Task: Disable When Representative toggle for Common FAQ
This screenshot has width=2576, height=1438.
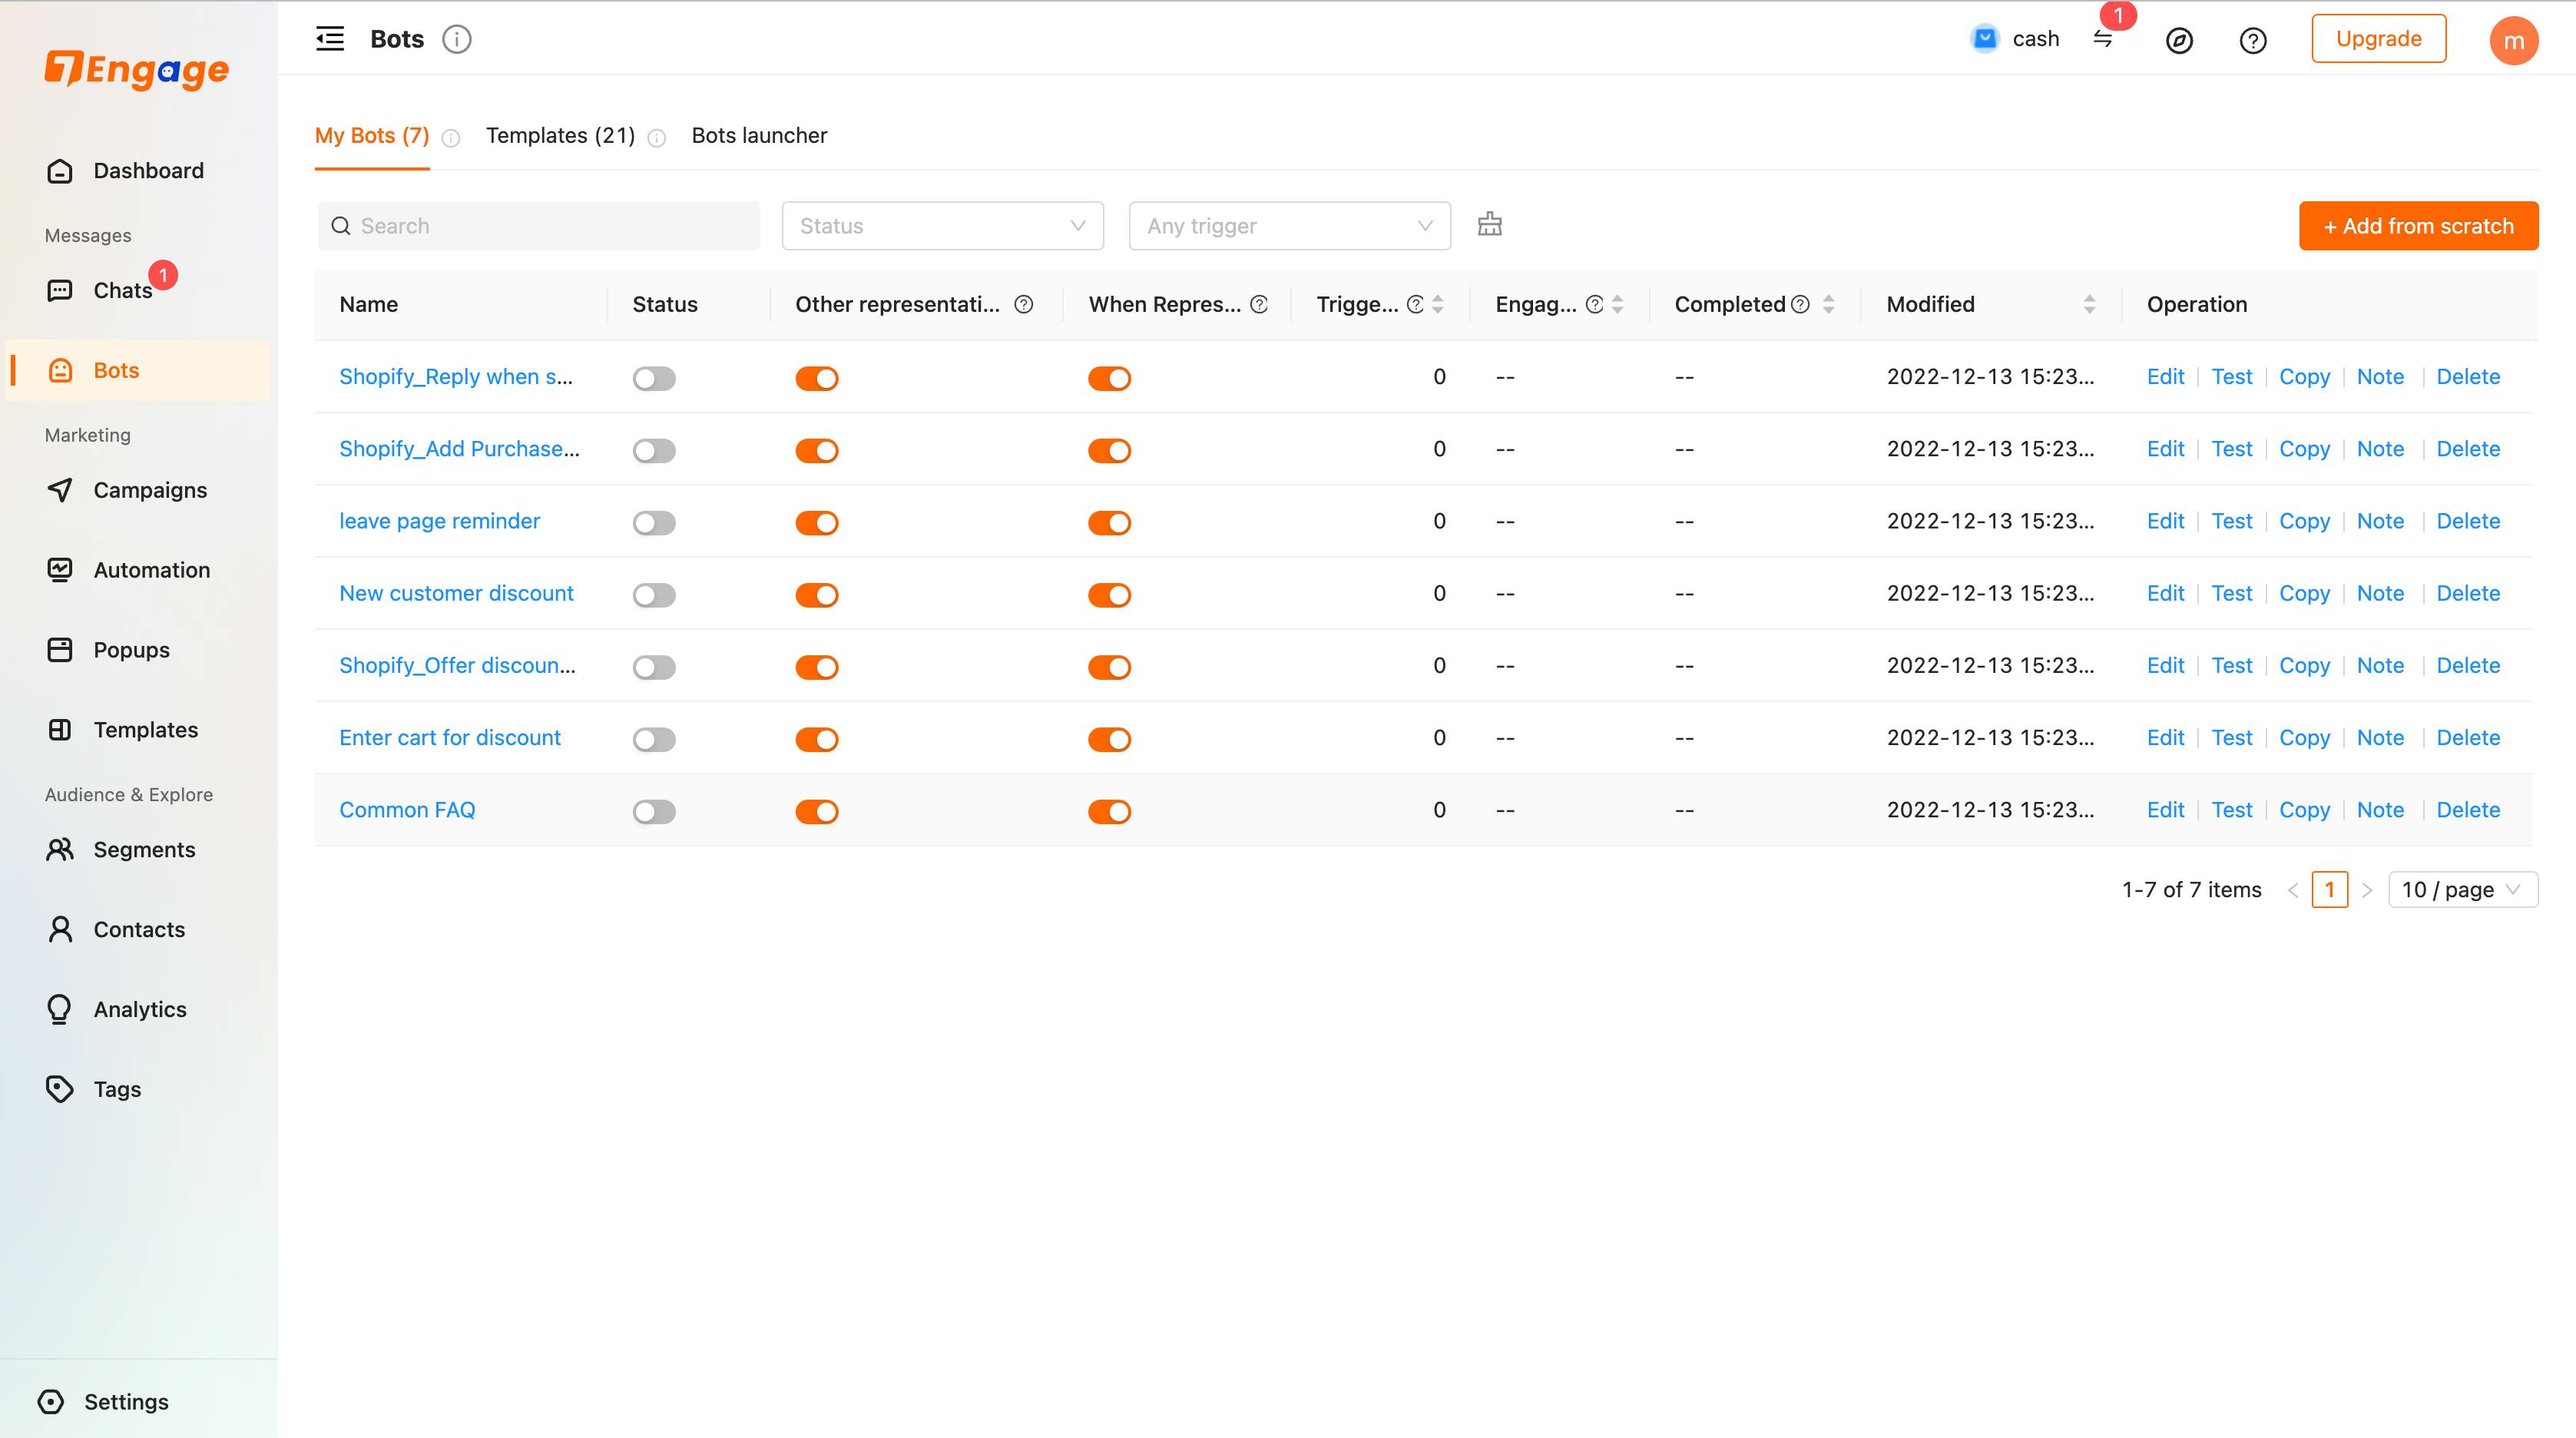Action: [x=1110, y=811]
